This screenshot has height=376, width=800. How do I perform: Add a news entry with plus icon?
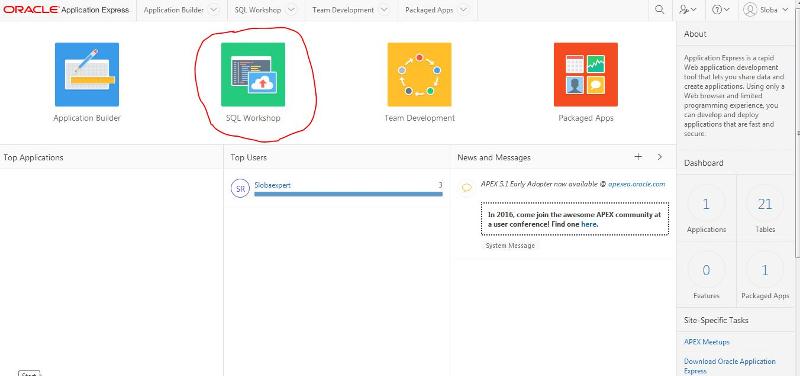click(x=638, y=157)
